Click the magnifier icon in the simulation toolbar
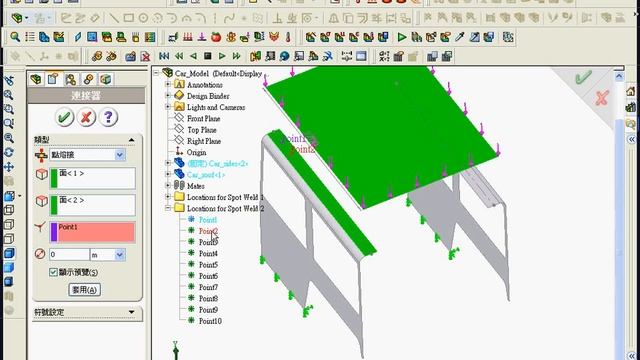The height and width of the screenshot is (360, 640). coord(15,37)
